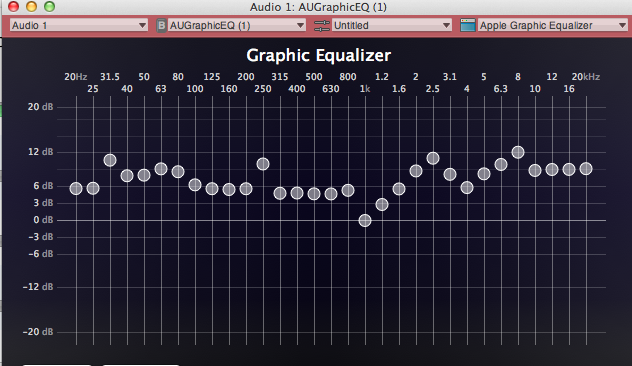Screen dimensions: 632x366
Task: Click the 1.6 kHz band slider knob
Action: click(x=399, y=189)
